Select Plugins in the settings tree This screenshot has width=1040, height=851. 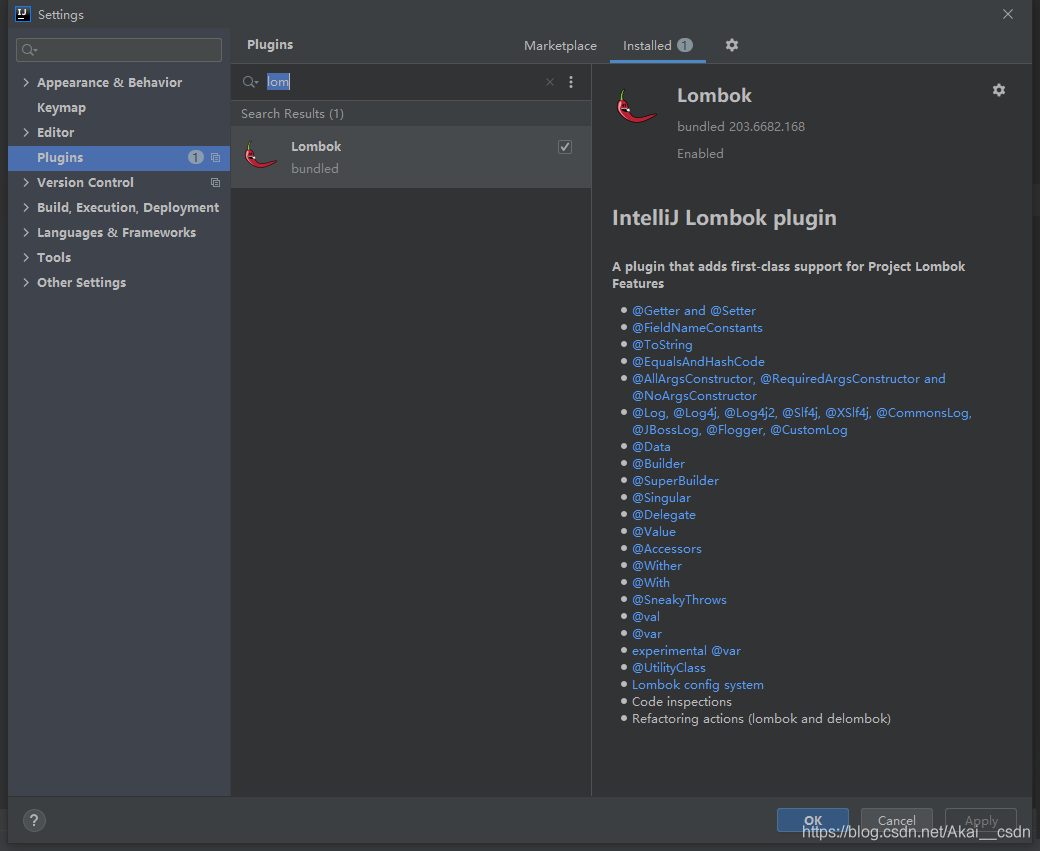point(119,158)
